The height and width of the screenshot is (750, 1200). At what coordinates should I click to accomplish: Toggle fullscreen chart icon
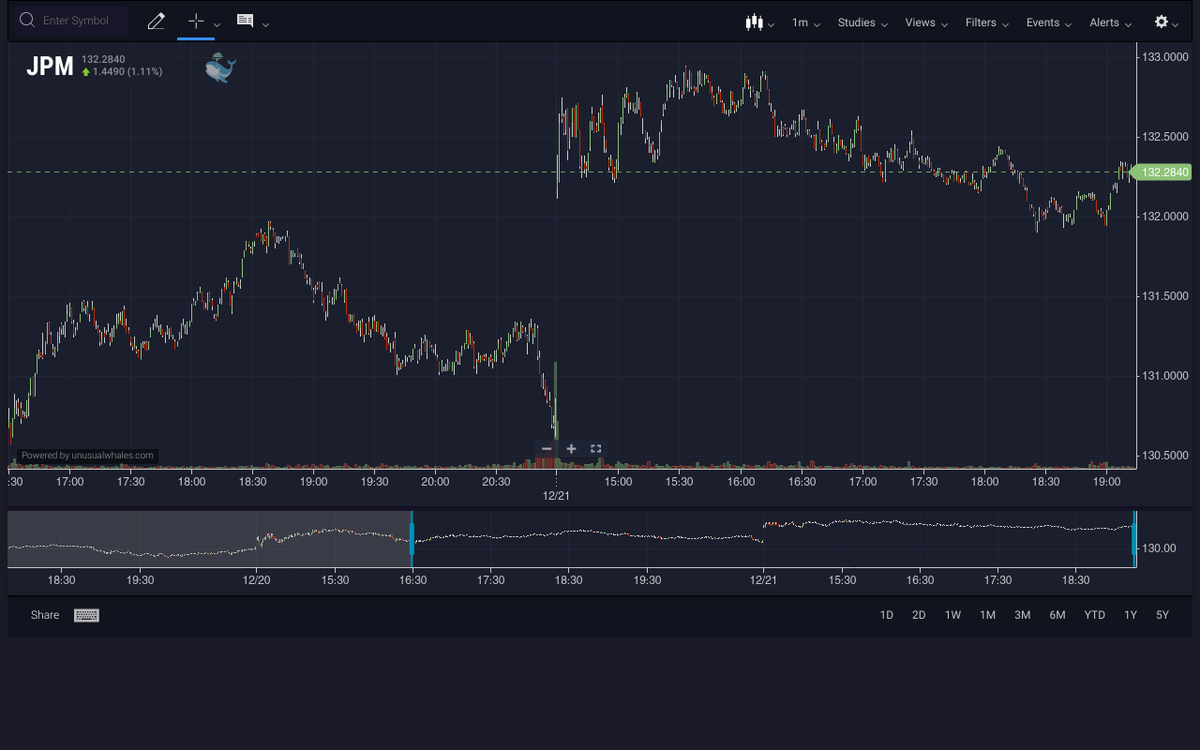[x=596, y=449]
